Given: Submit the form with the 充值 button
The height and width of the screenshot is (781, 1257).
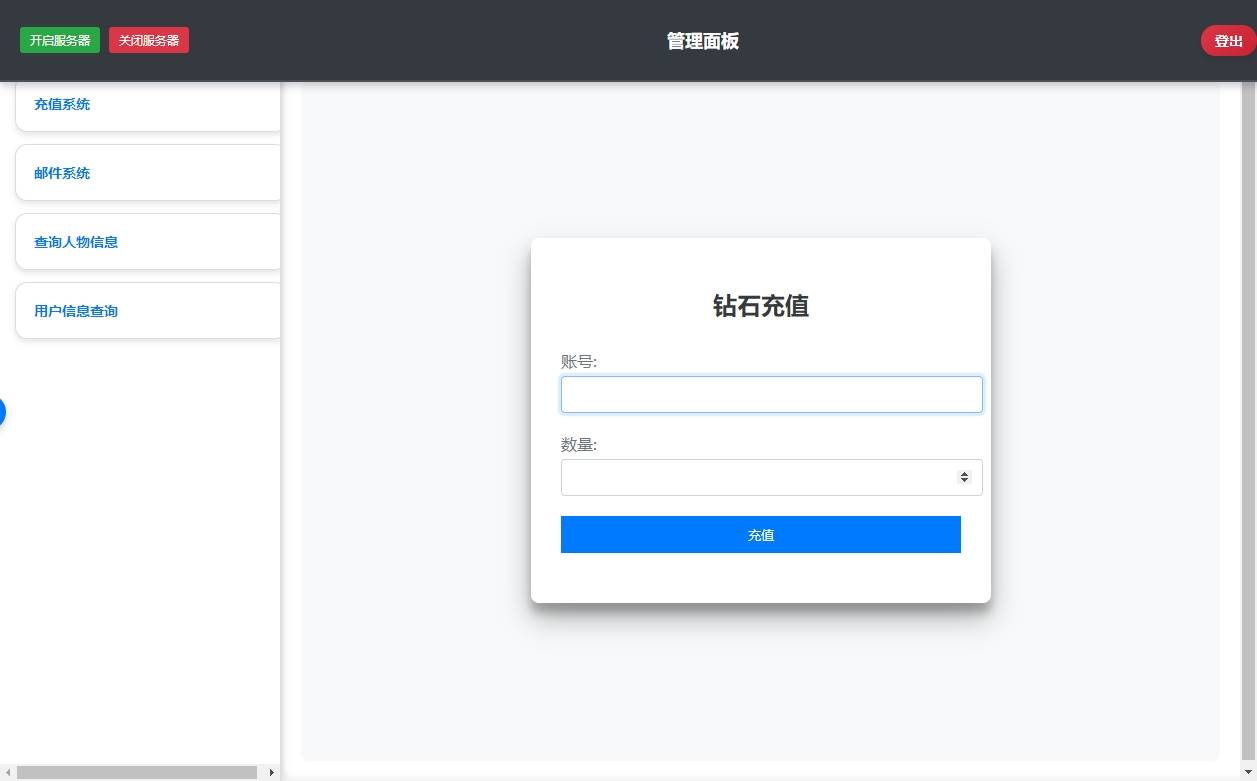Looking at the screenshot, I should [760, 535].
